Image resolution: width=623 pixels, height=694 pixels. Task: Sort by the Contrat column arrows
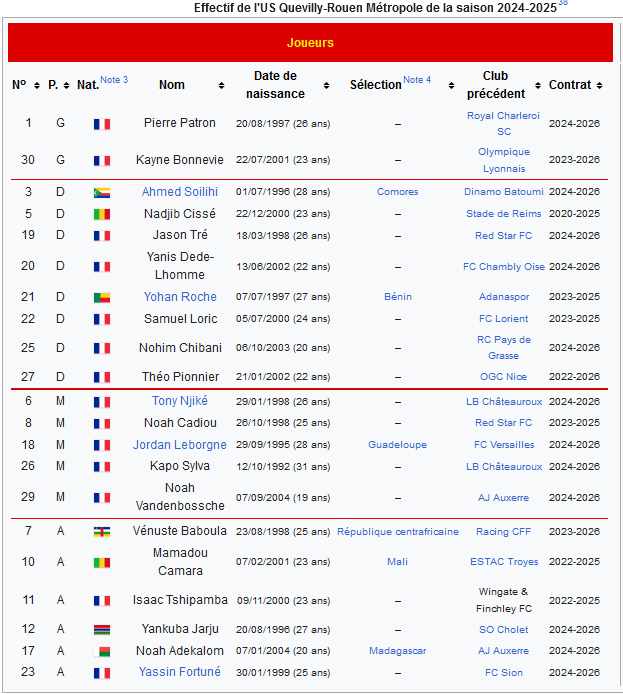coord(600,85)
